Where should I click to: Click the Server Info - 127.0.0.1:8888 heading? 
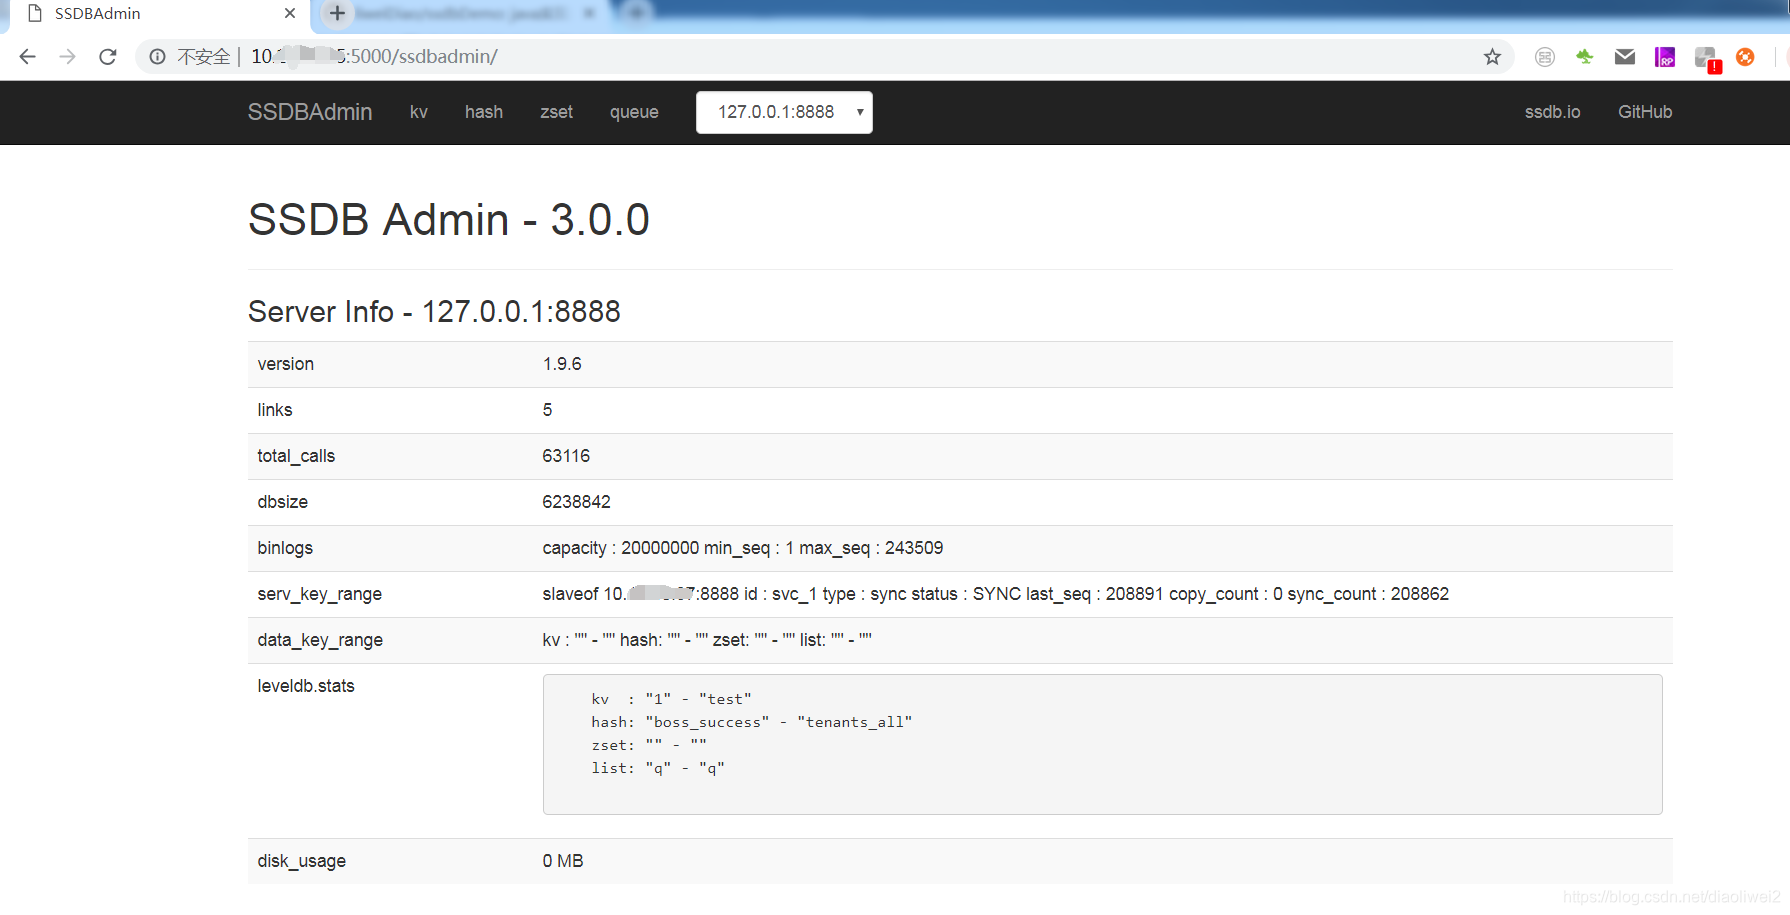[434, 312]
